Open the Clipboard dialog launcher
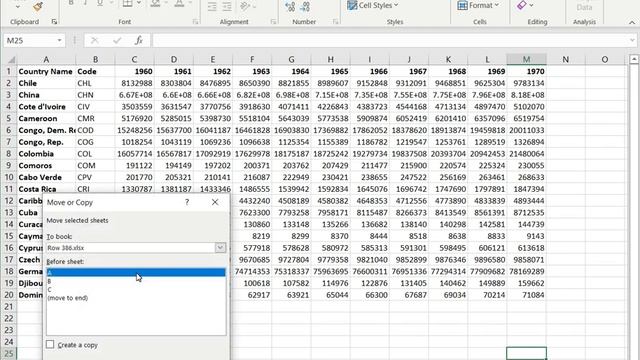The width and height of the screenshot is (640, 360). pyautogui.click(x=54, y=22)
